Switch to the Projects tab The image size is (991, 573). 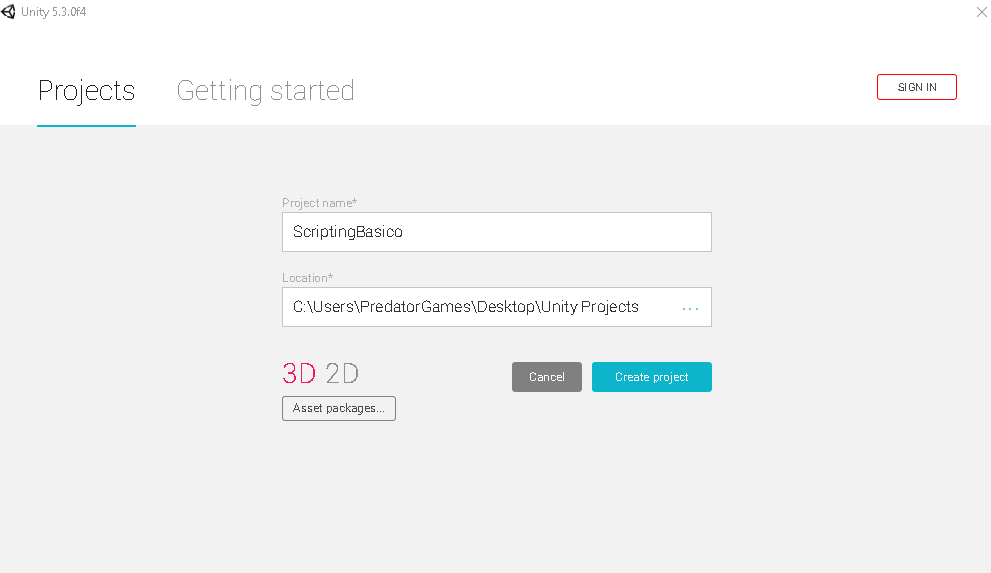pos(87,91)
